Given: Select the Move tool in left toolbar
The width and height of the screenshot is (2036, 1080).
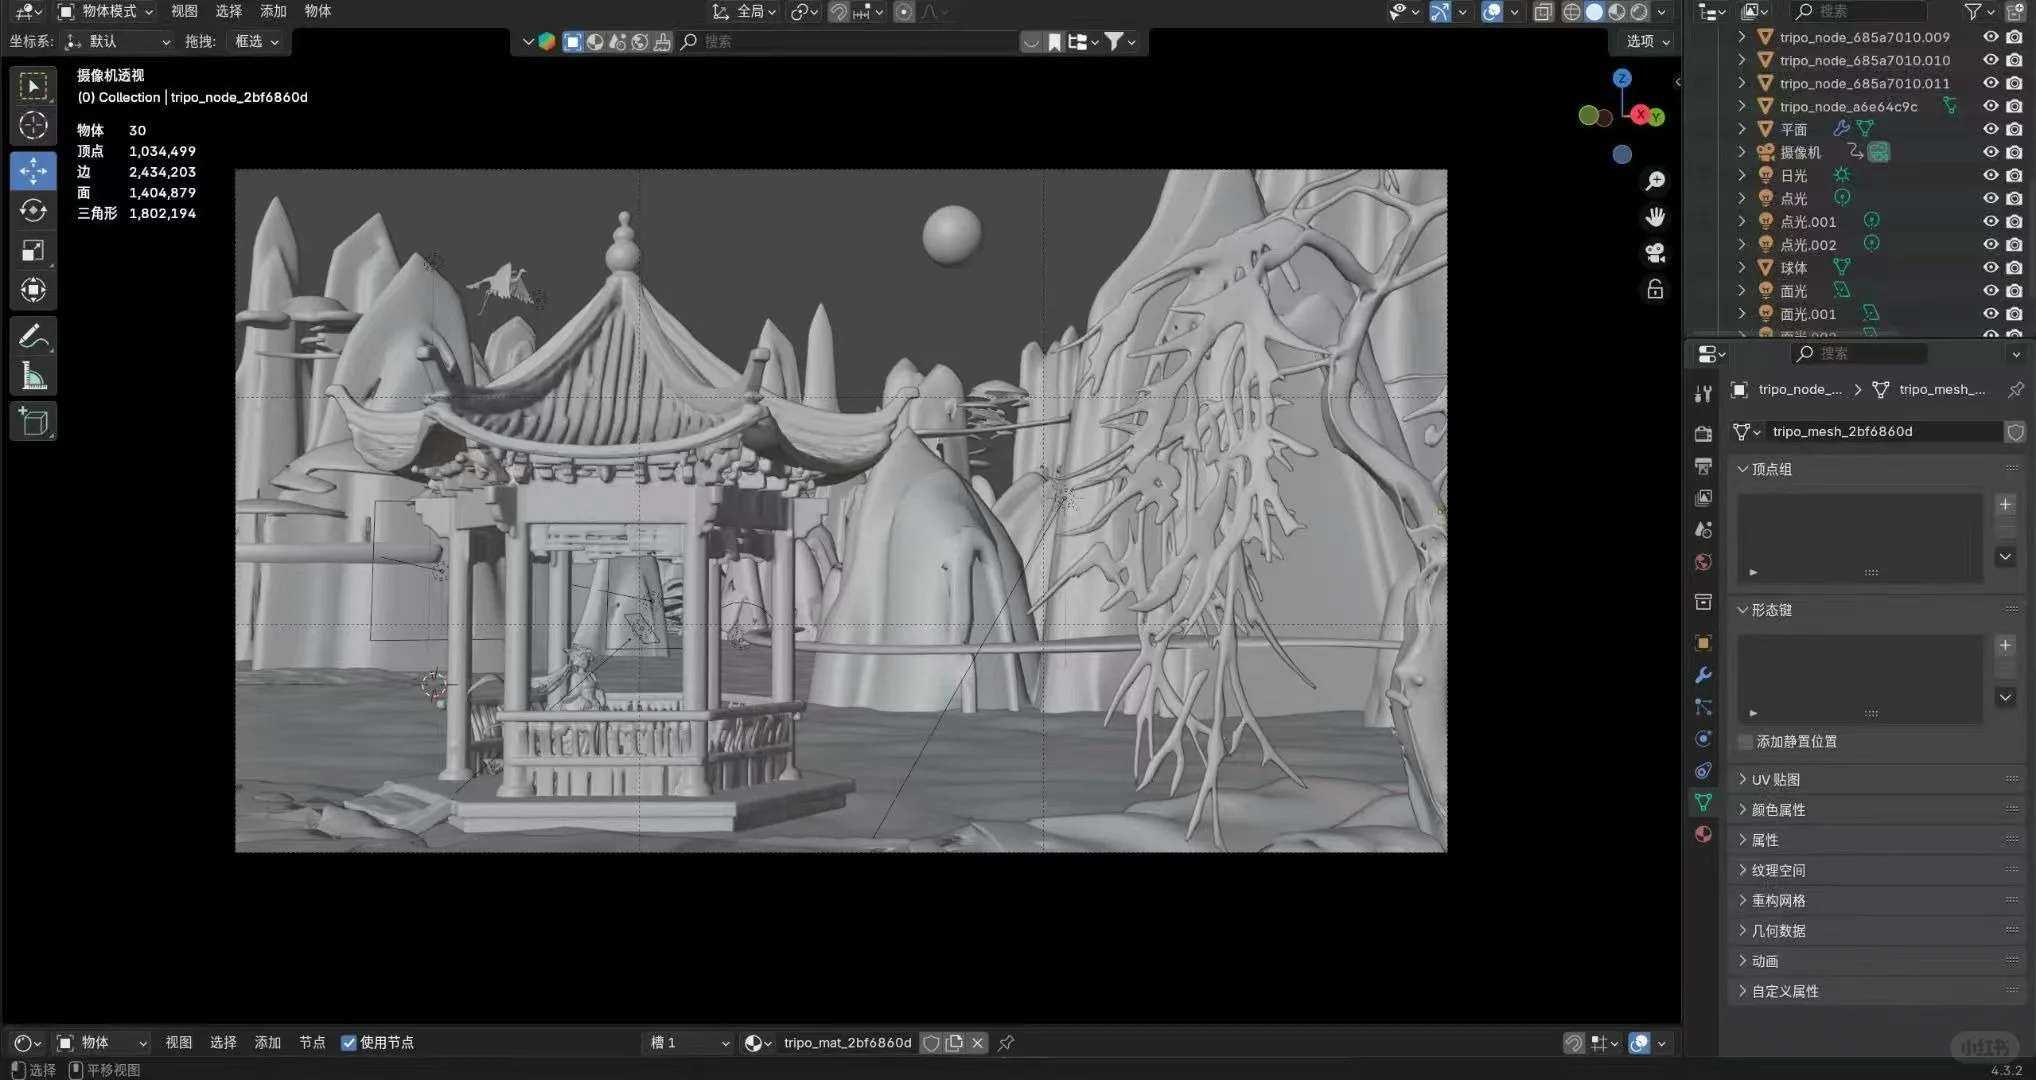Looking at the screenshot, I should [33, 171].
